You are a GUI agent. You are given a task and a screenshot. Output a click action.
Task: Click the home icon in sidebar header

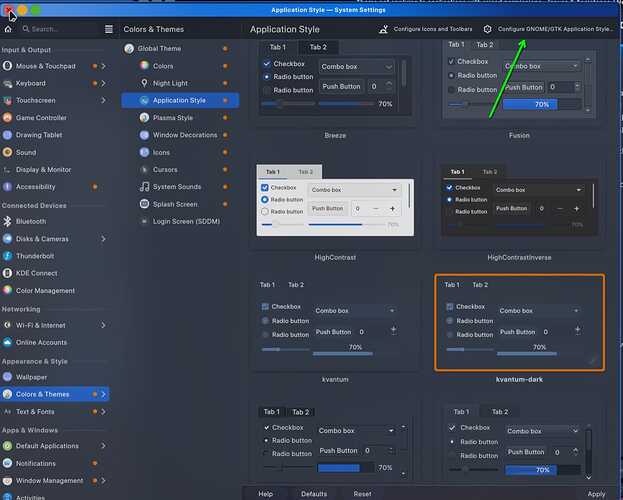click(8, 29)
